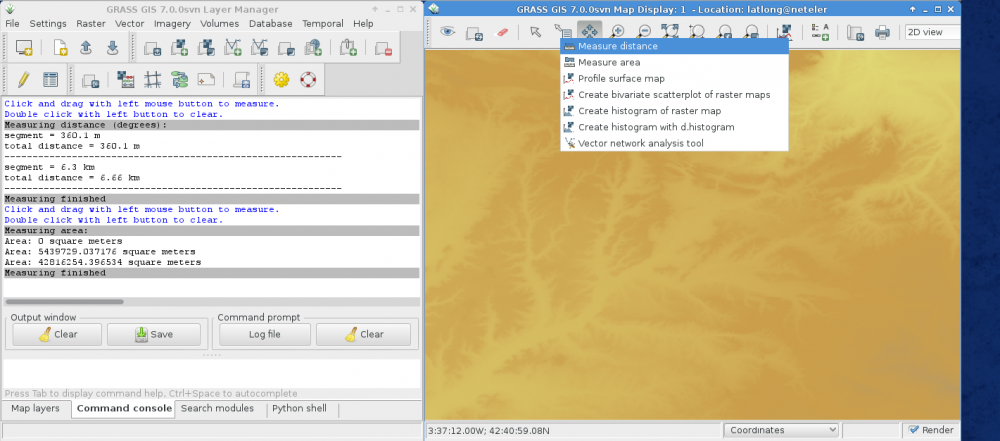
Task: Open raster map calculator icon
Action: click(x=126, y=79)
